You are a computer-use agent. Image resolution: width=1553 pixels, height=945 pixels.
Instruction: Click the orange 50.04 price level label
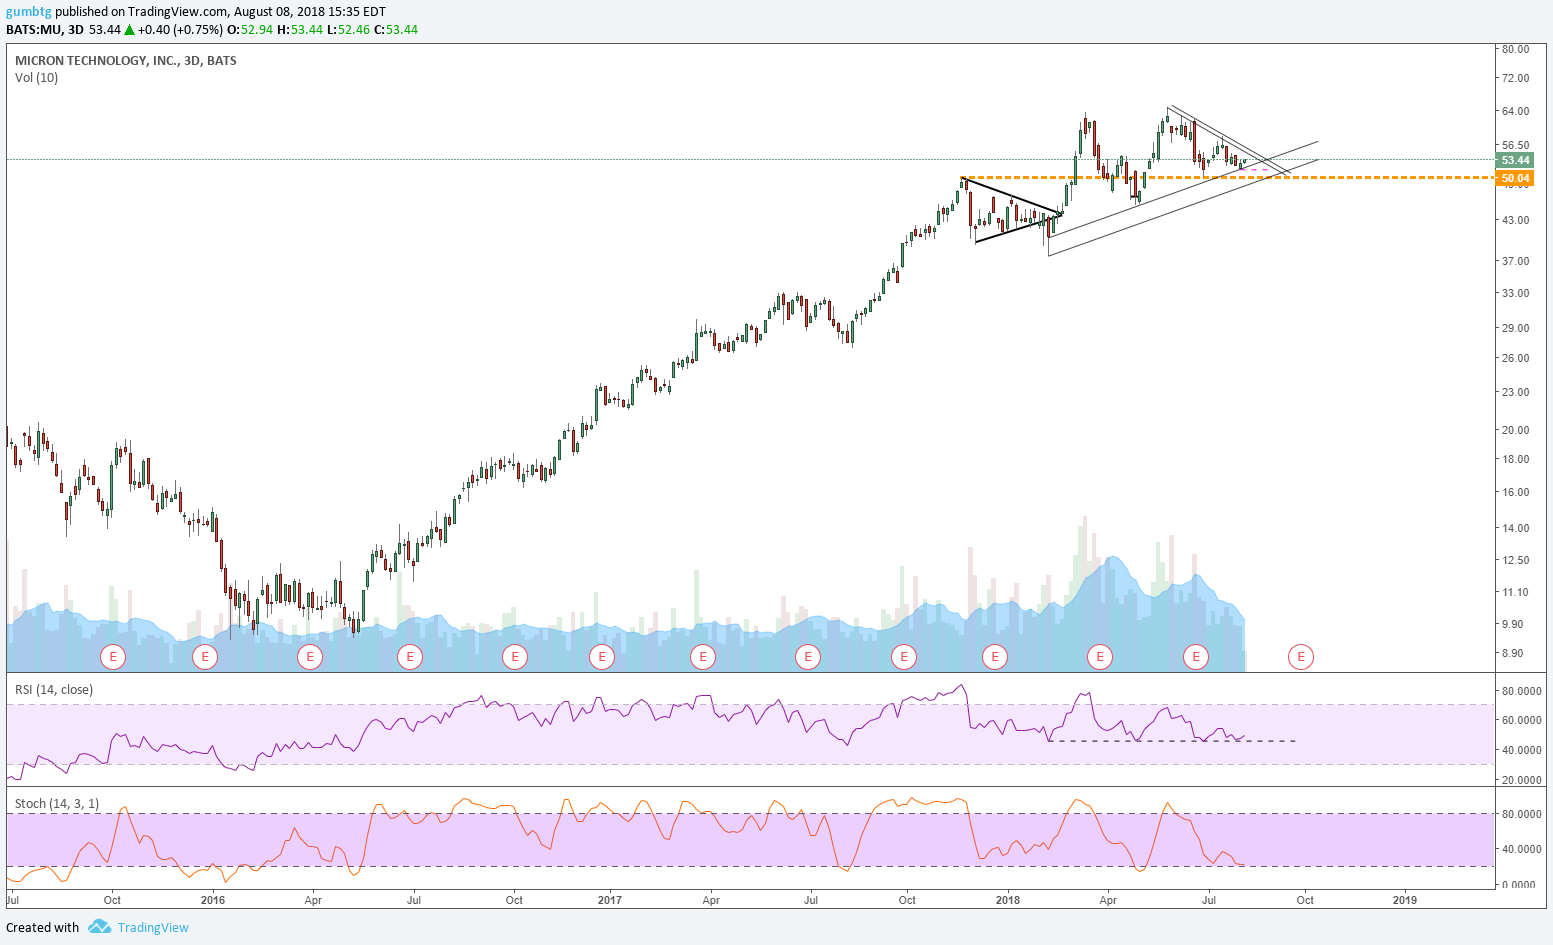1514,178
